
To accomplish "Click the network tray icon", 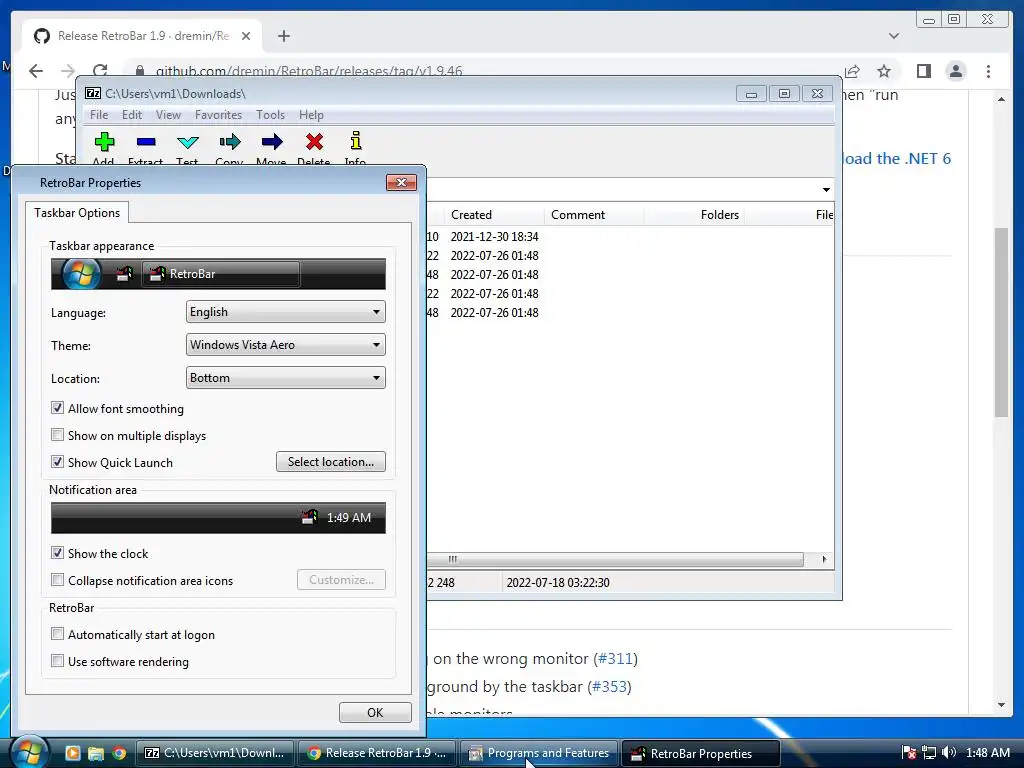I will pyautogui.click(x=929, y=753).
